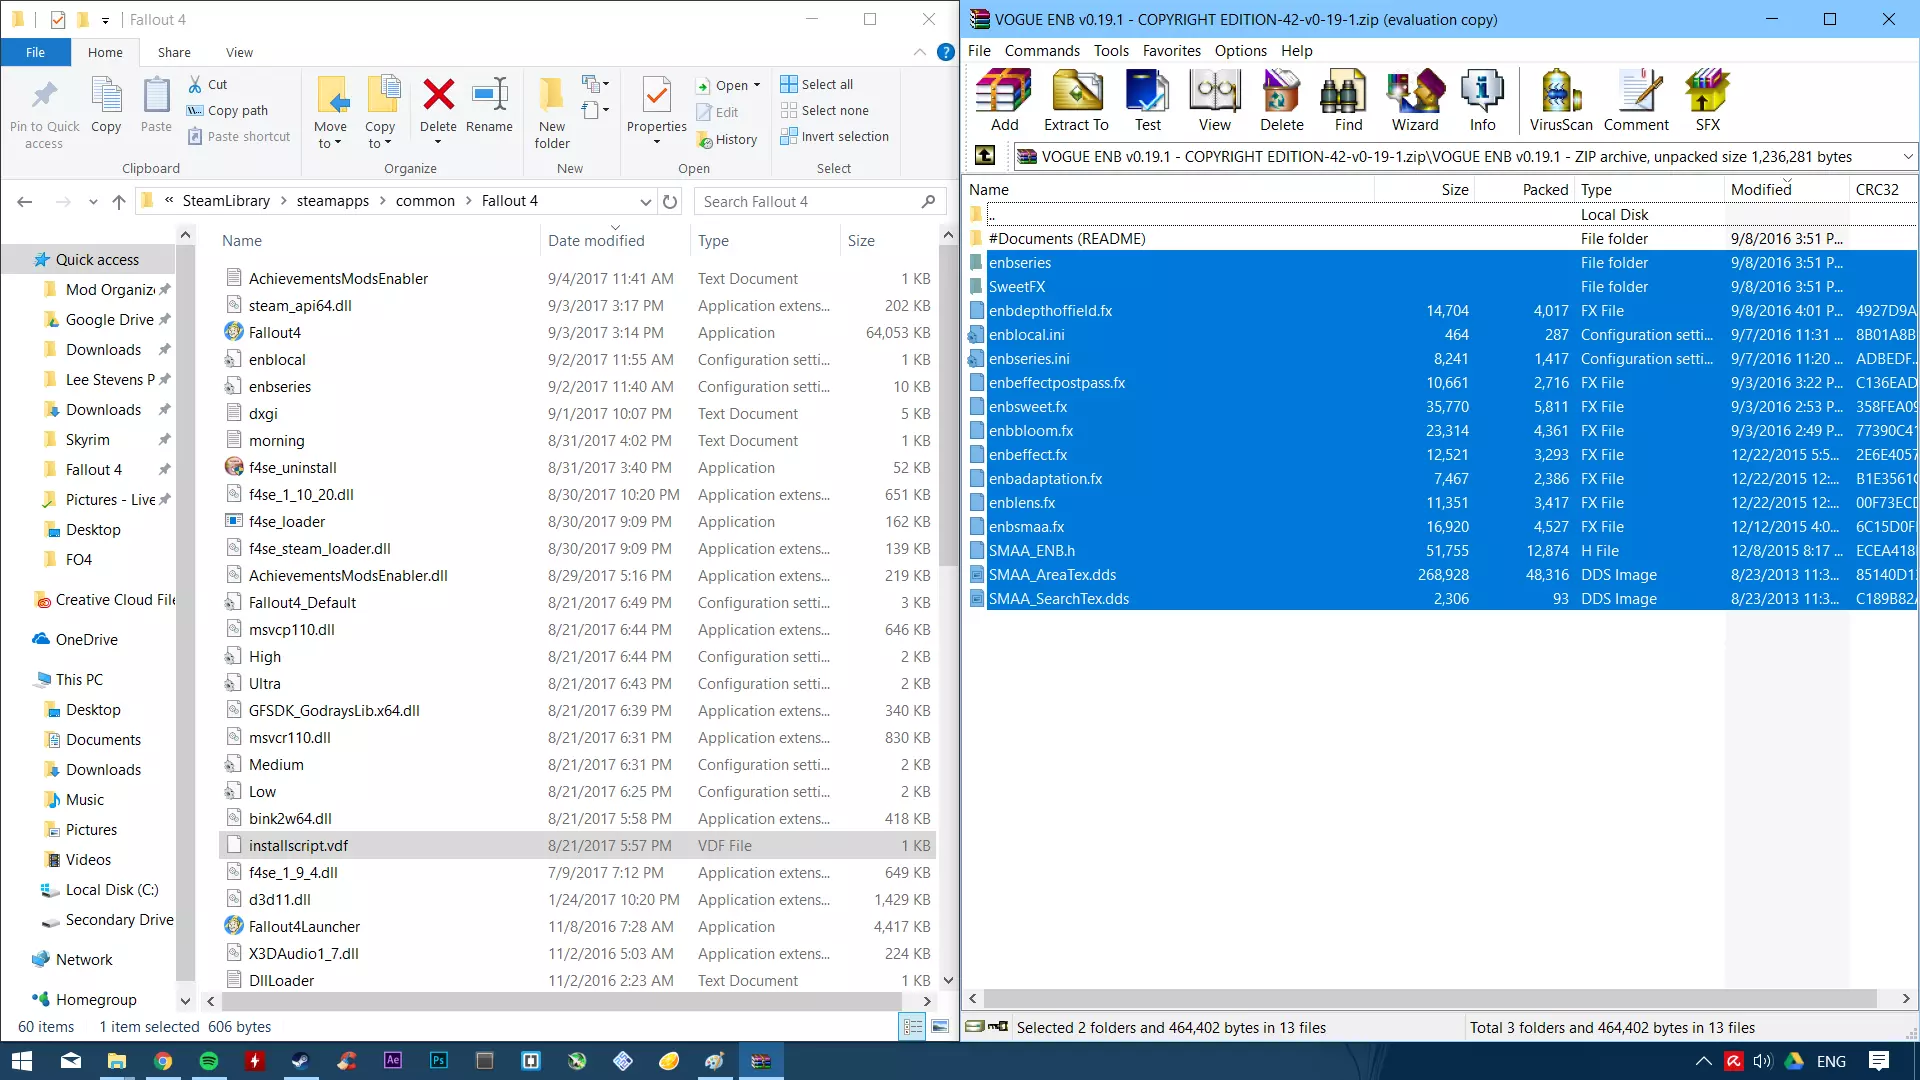Click WinRAR up one level icon
This screenshot has width=1920, height=1080.
[x=985, y=156]
